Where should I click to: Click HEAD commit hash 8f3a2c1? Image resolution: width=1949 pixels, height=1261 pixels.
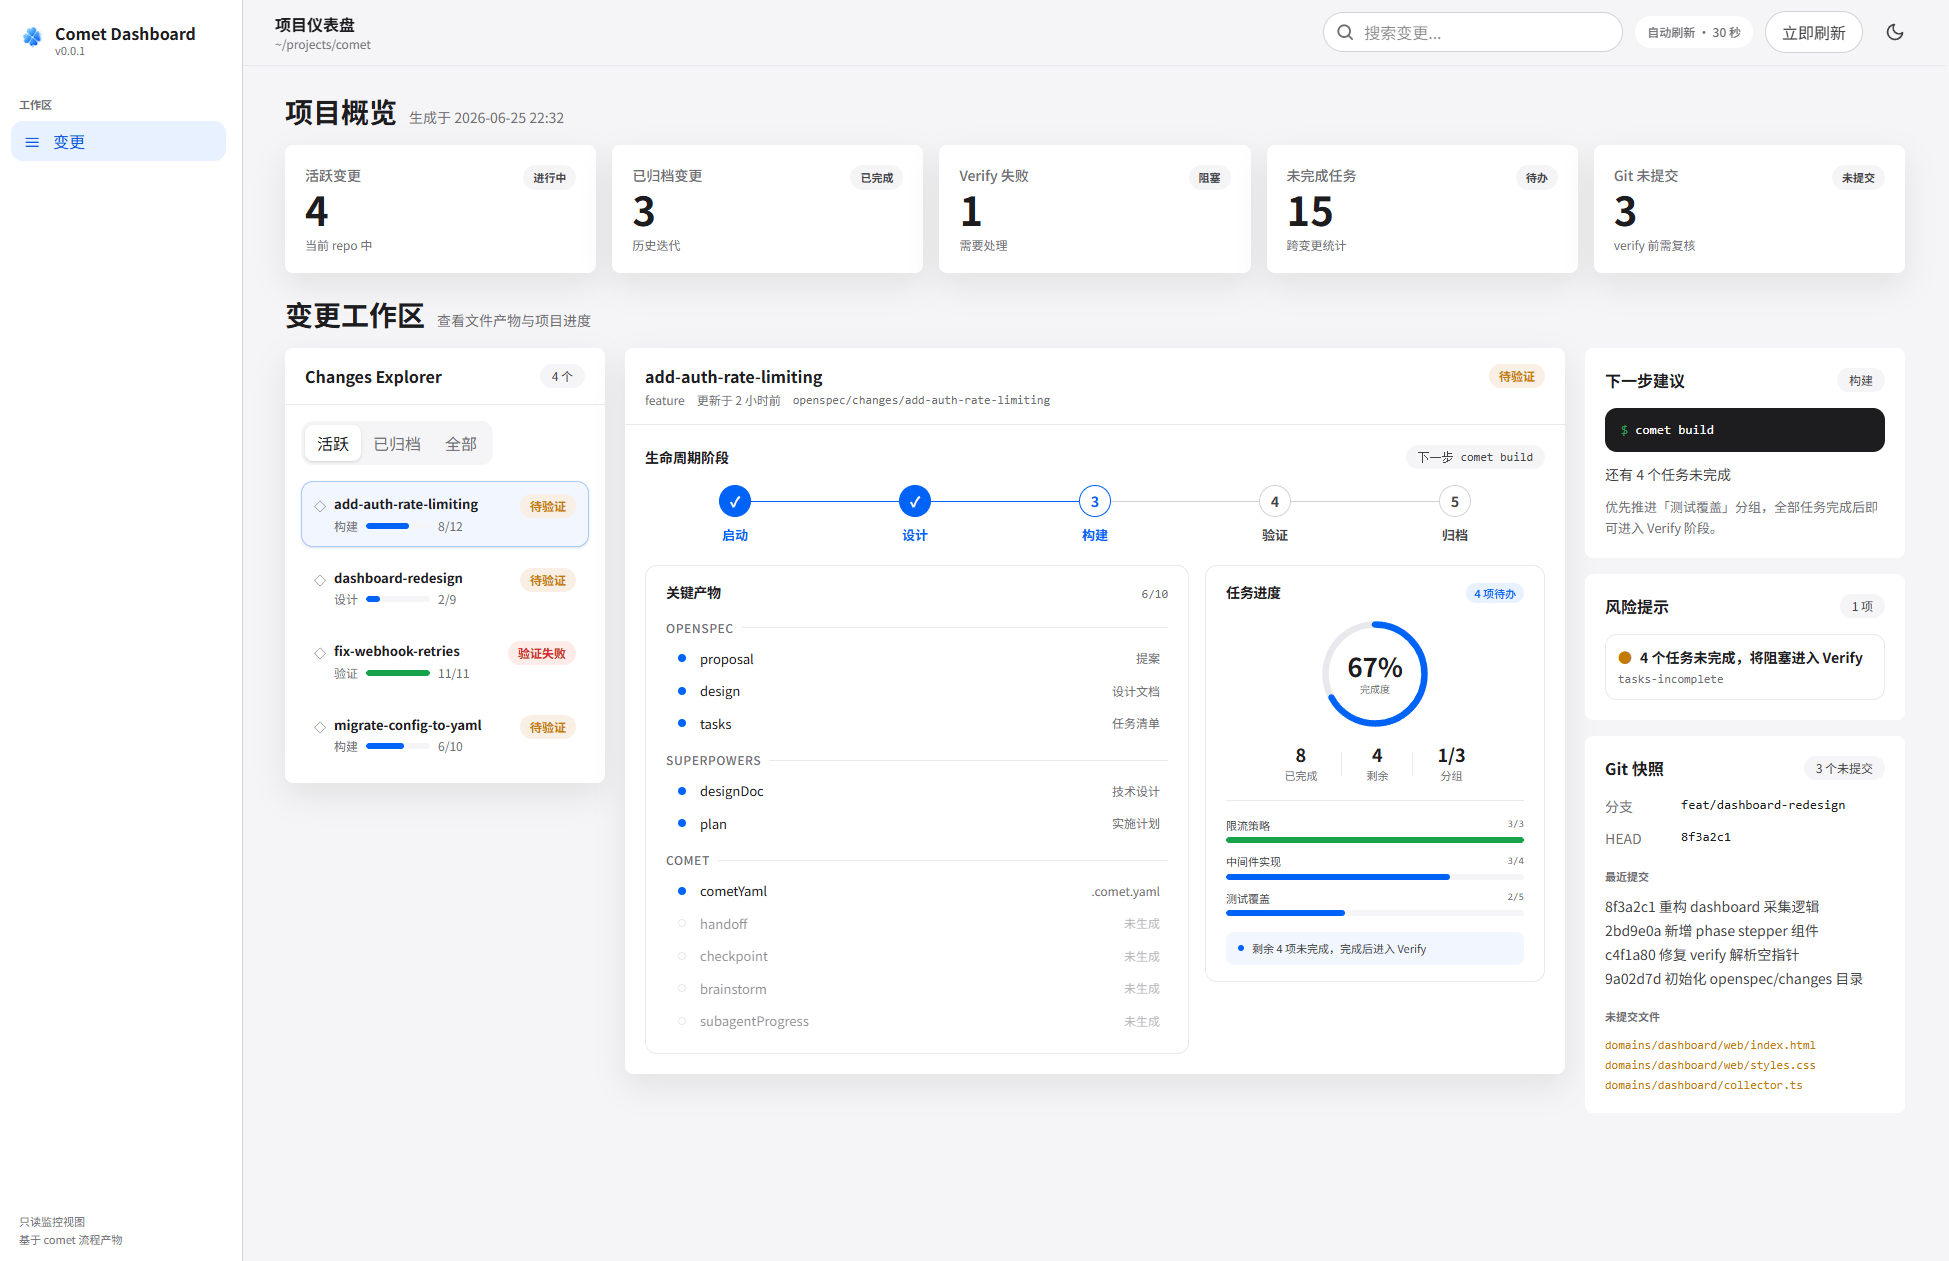point(1705,837)
